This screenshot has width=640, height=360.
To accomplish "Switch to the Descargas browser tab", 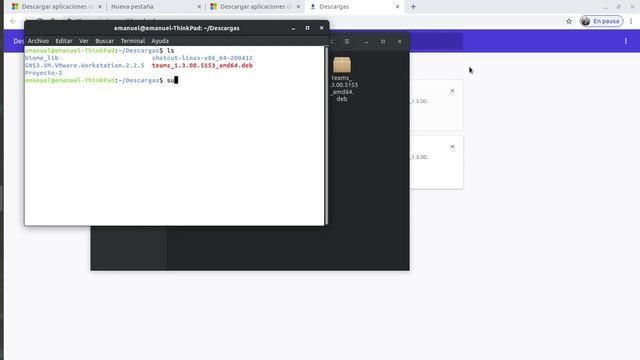I will coord(354,7).
